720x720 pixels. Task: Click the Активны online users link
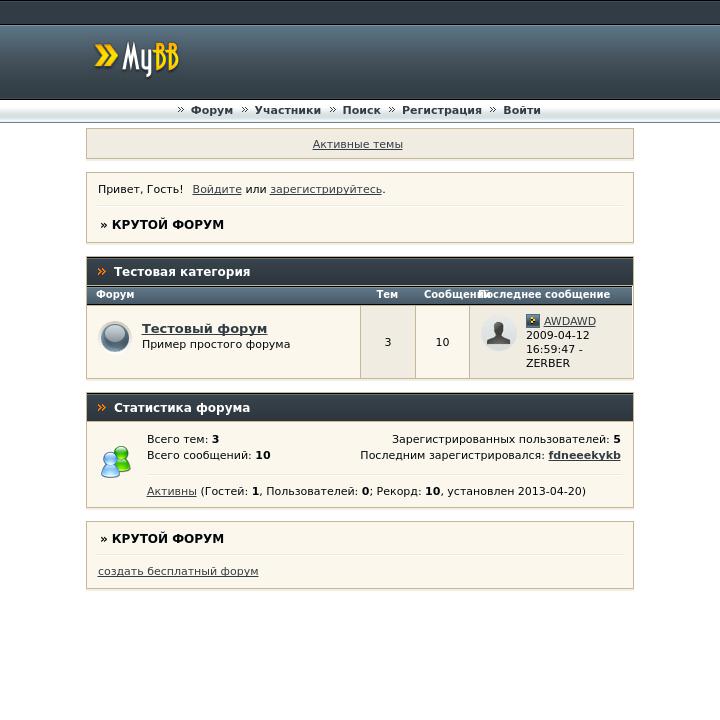172,491
